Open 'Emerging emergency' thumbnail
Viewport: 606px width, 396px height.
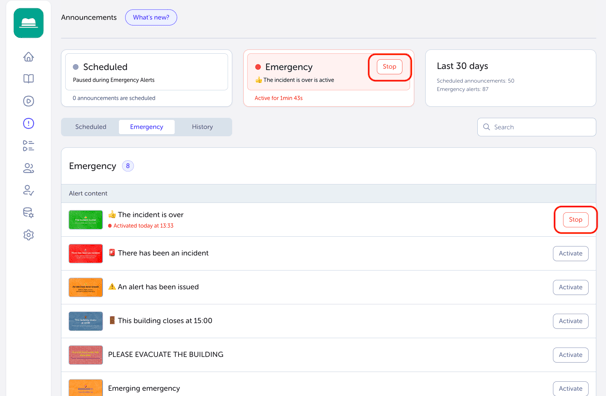pyautogui.click(x=86, y=388)
